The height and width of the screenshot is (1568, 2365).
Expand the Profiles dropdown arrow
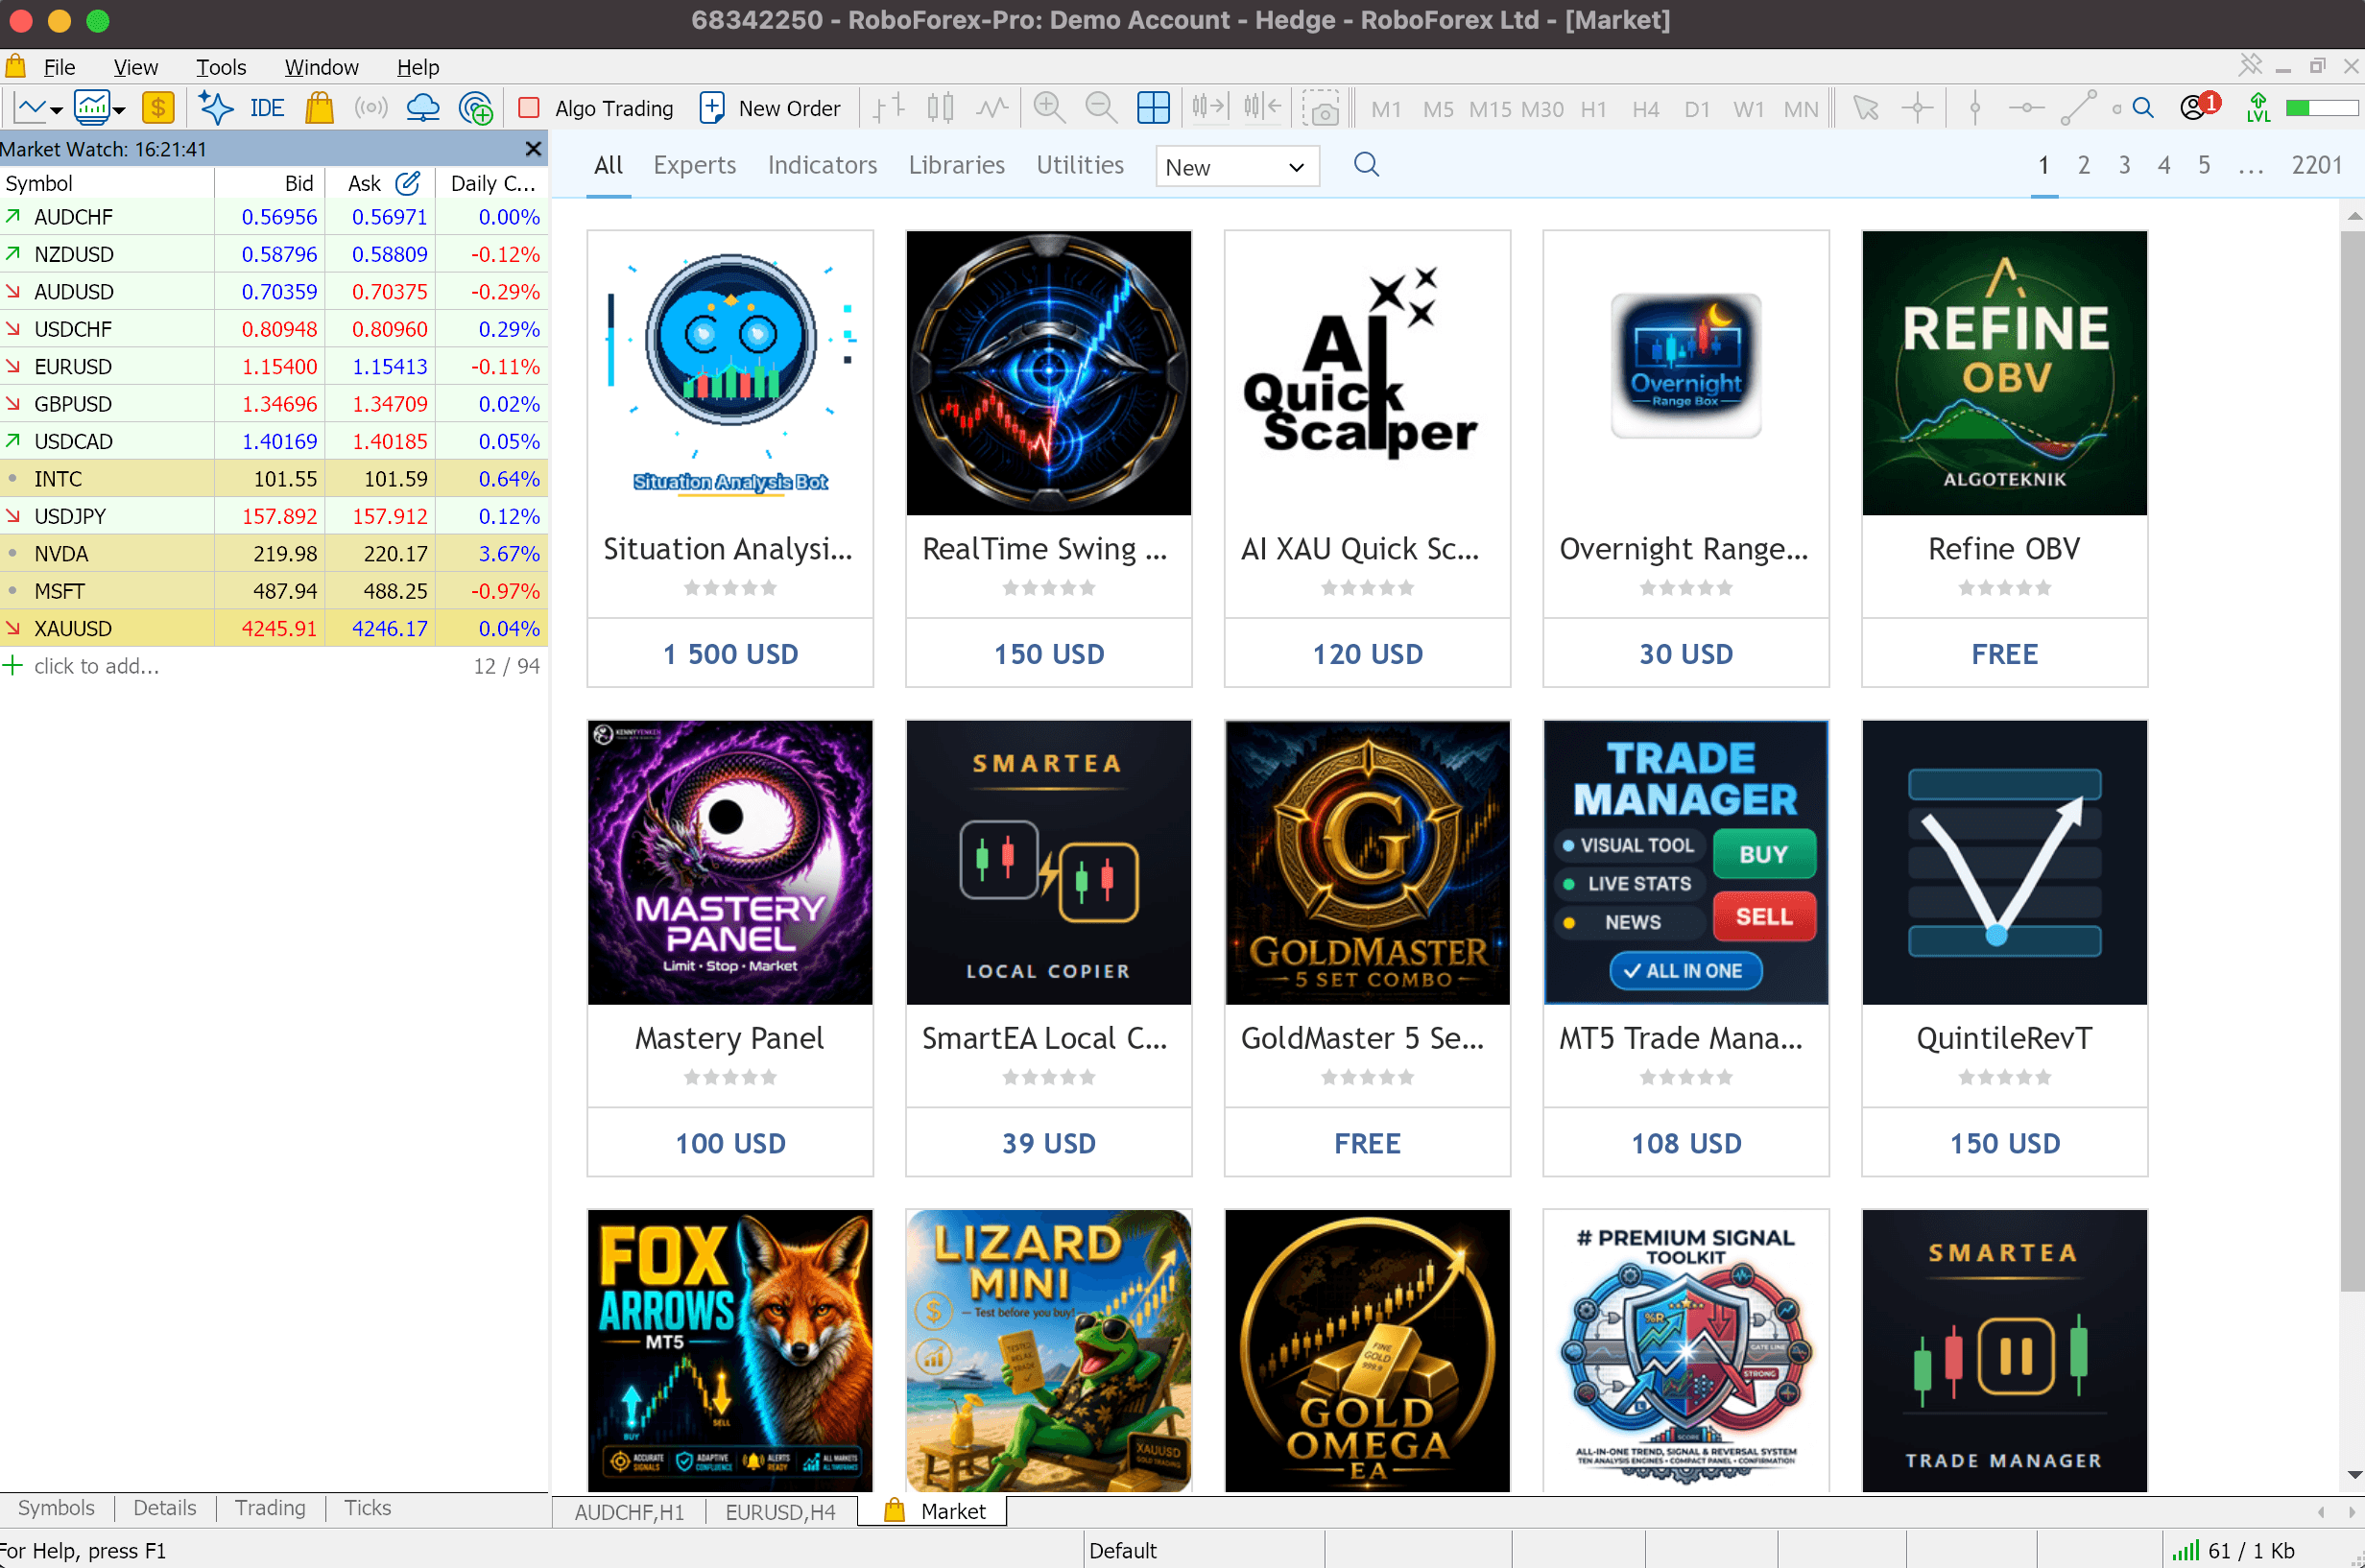coord(119,110)
